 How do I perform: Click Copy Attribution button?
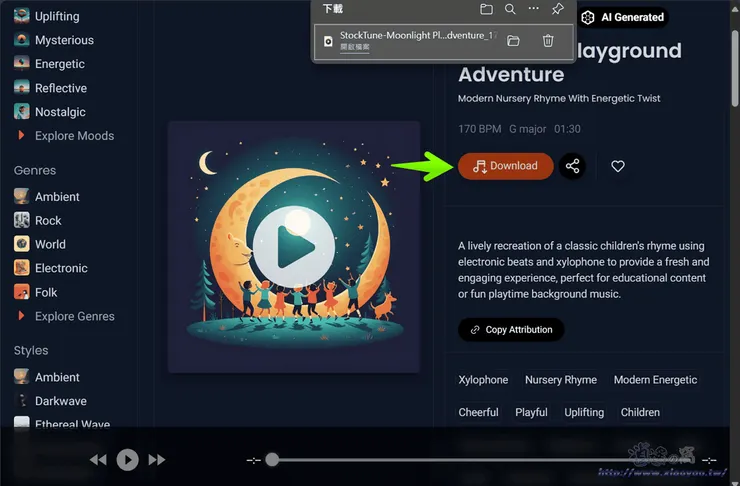click(511, 329)
